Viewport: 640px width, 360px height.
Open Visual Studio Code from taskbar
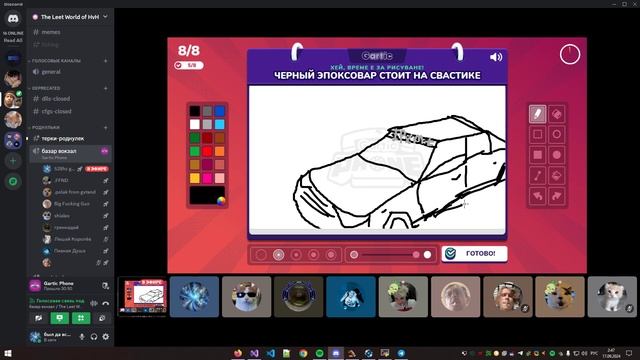tap(271, 353)
